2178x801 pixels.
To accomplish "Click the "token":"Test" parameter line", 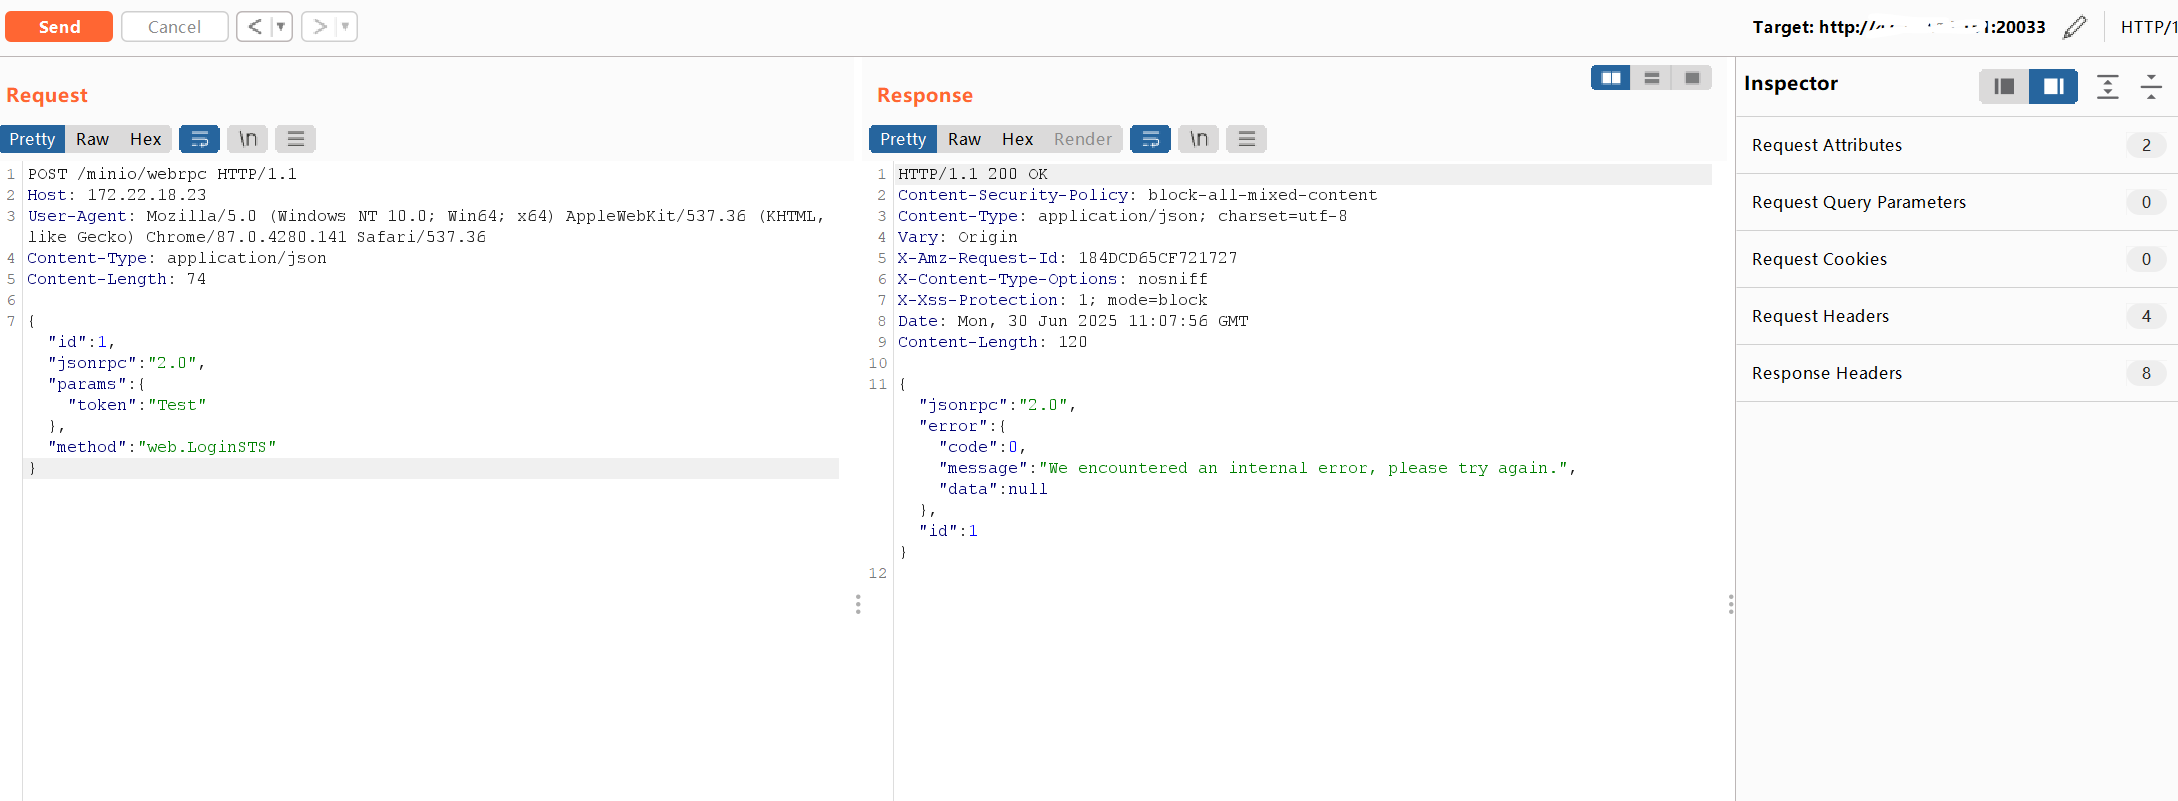I will (x=137, y=405).
